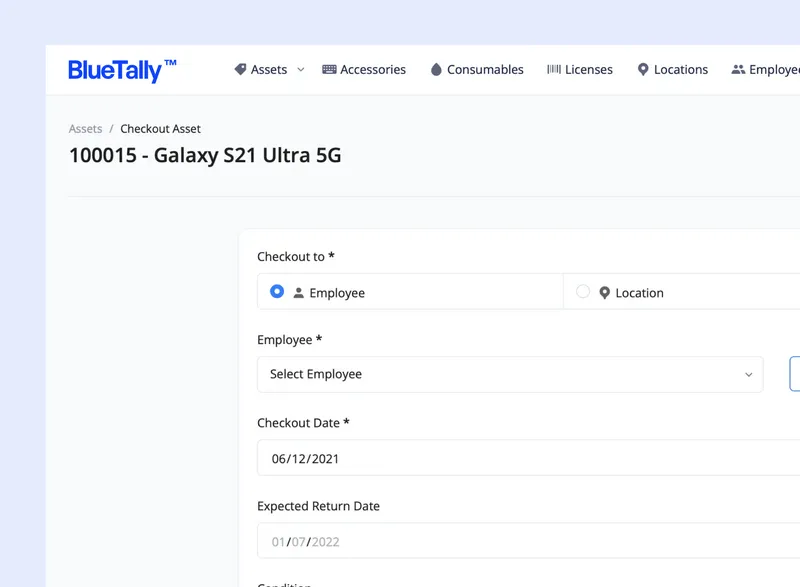Click the person icon beside Employee option

click(x=298, y=293)
